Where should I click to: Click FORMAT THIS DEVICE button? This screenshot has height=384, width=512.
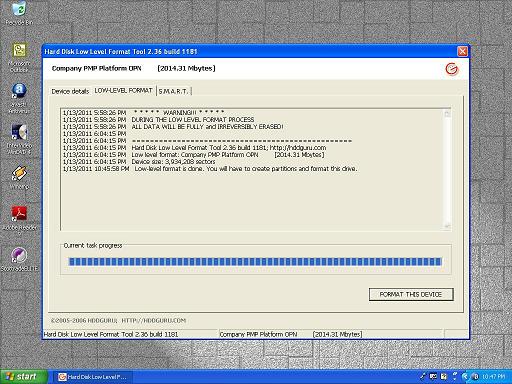click(x=411, y=295)
